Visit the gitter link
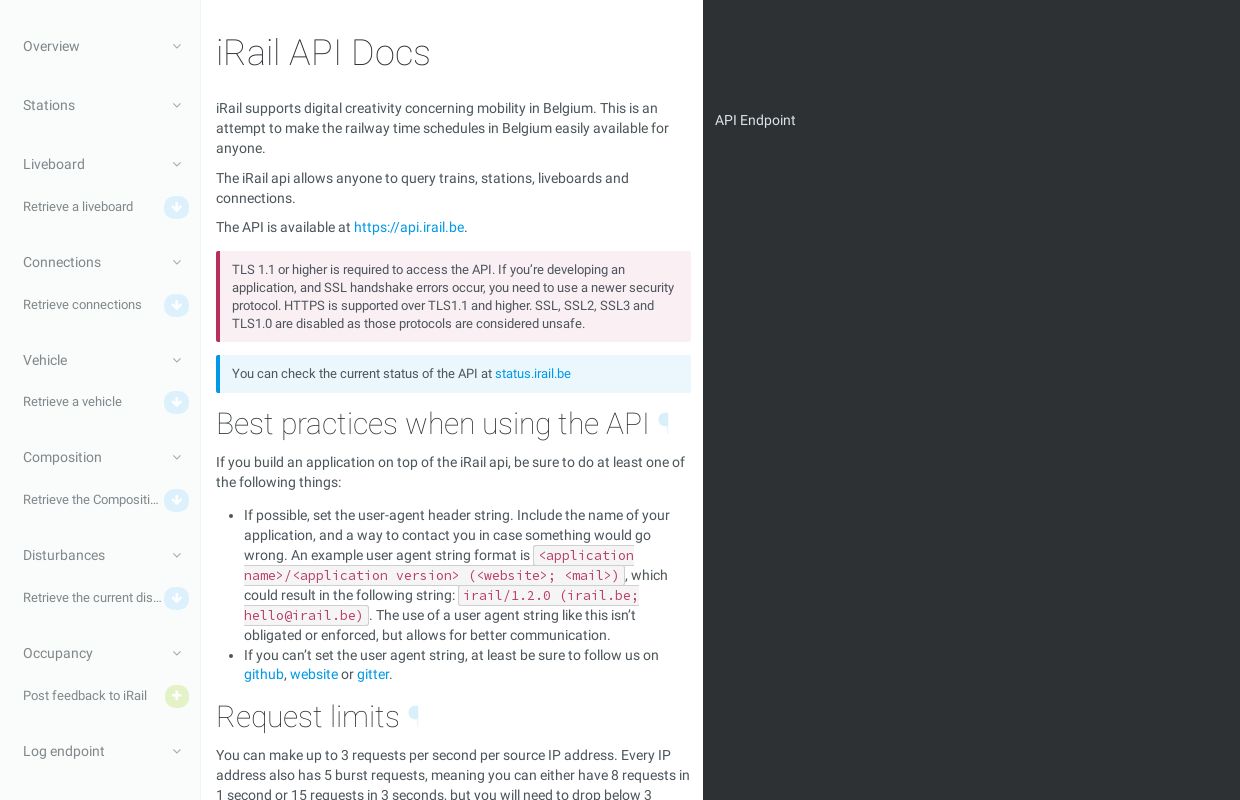 [373, 674]
